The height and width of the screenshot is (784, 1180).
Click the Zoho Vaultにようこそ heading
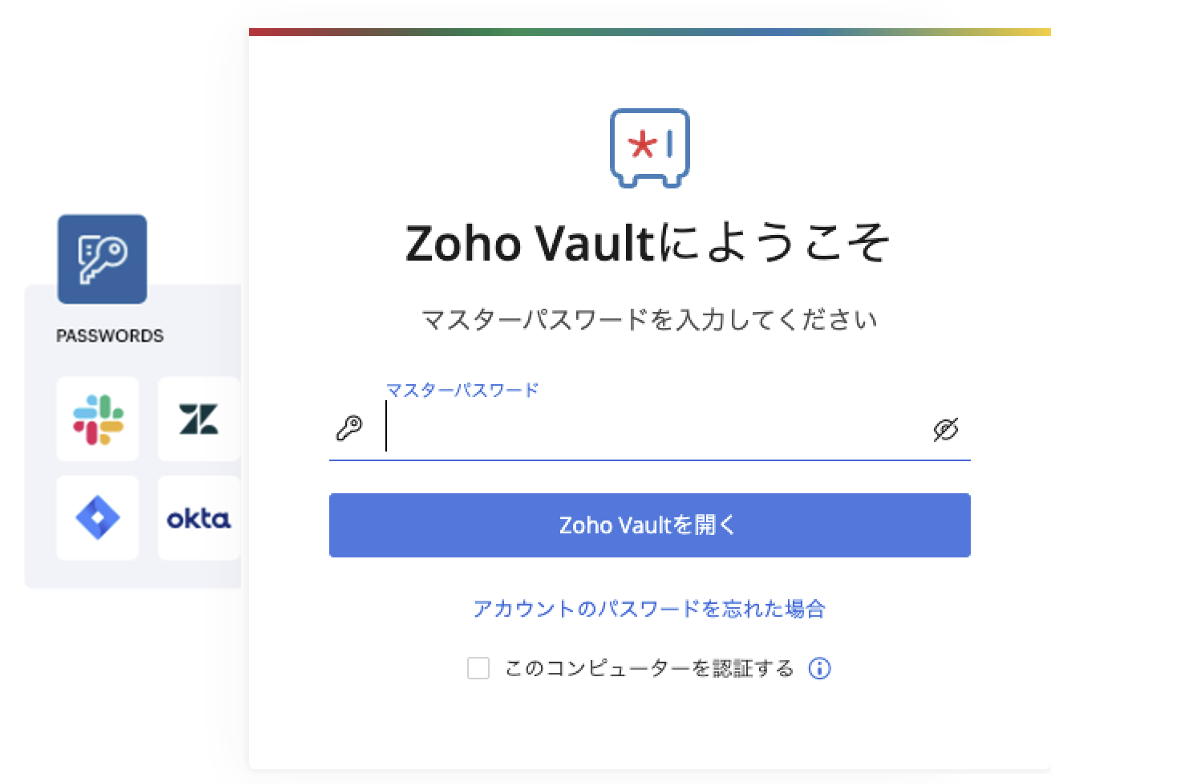648,243
